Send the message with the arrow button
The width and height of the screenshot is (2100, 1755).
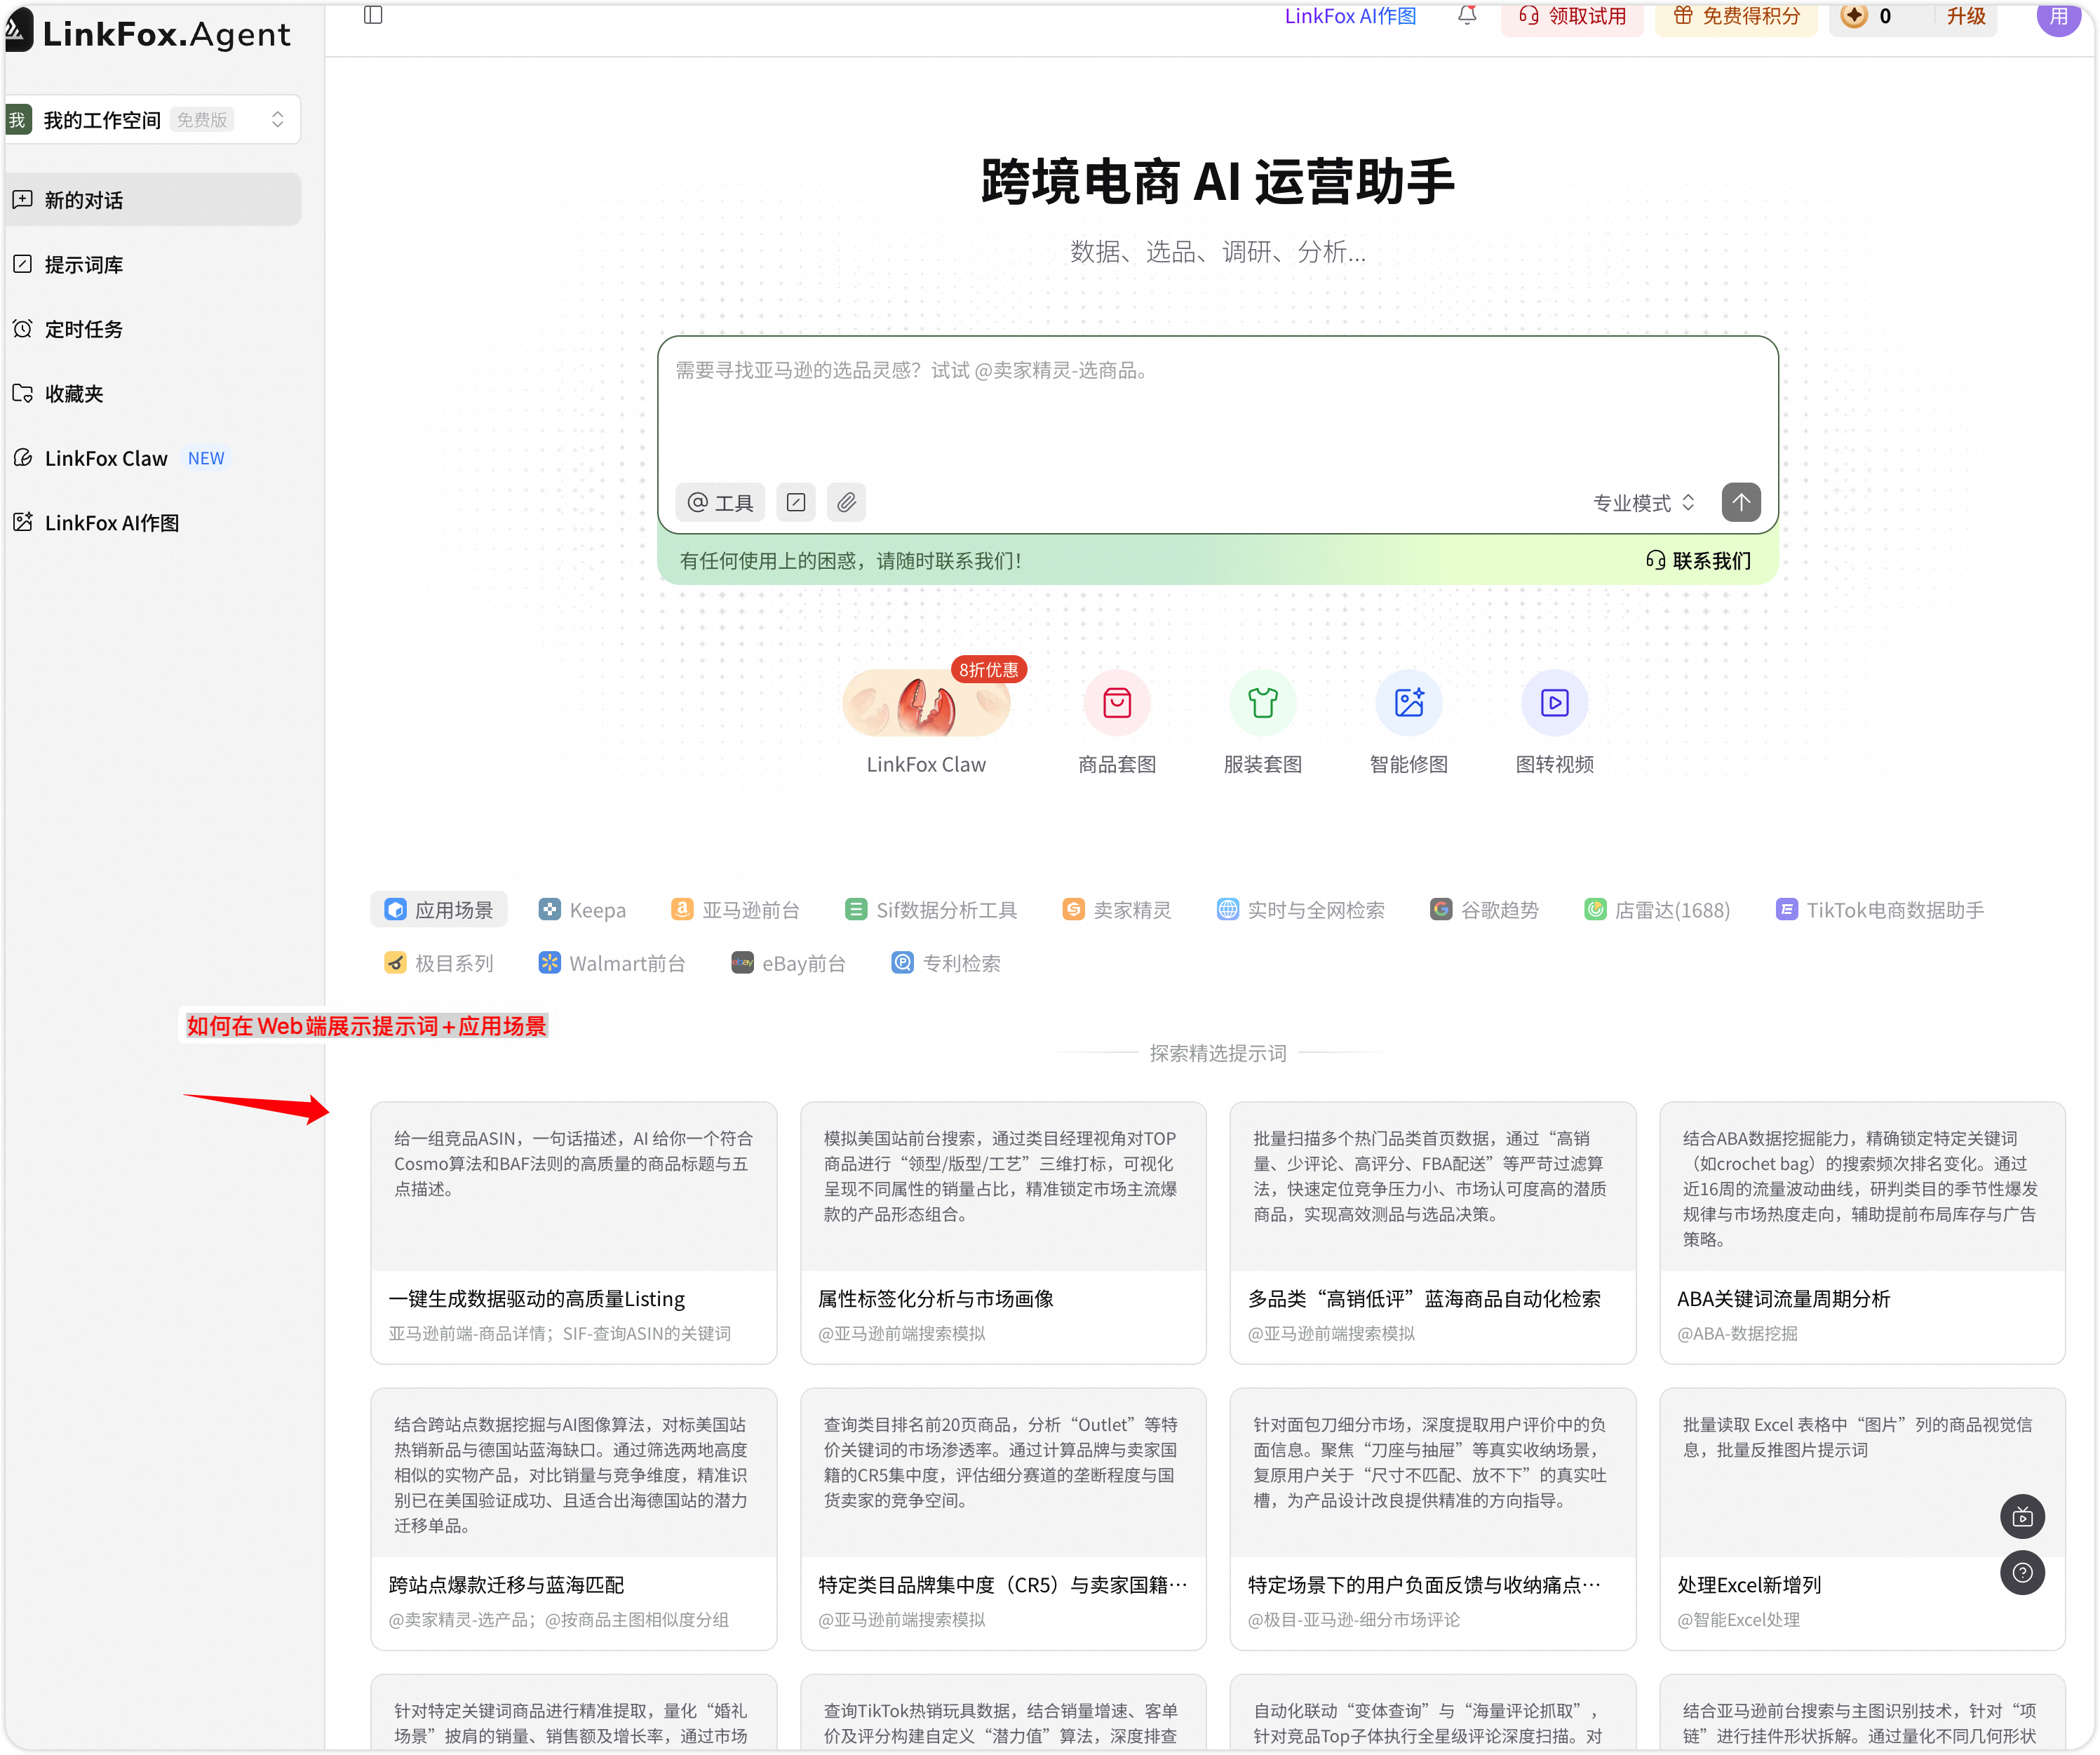click(x=1740, y=502)
